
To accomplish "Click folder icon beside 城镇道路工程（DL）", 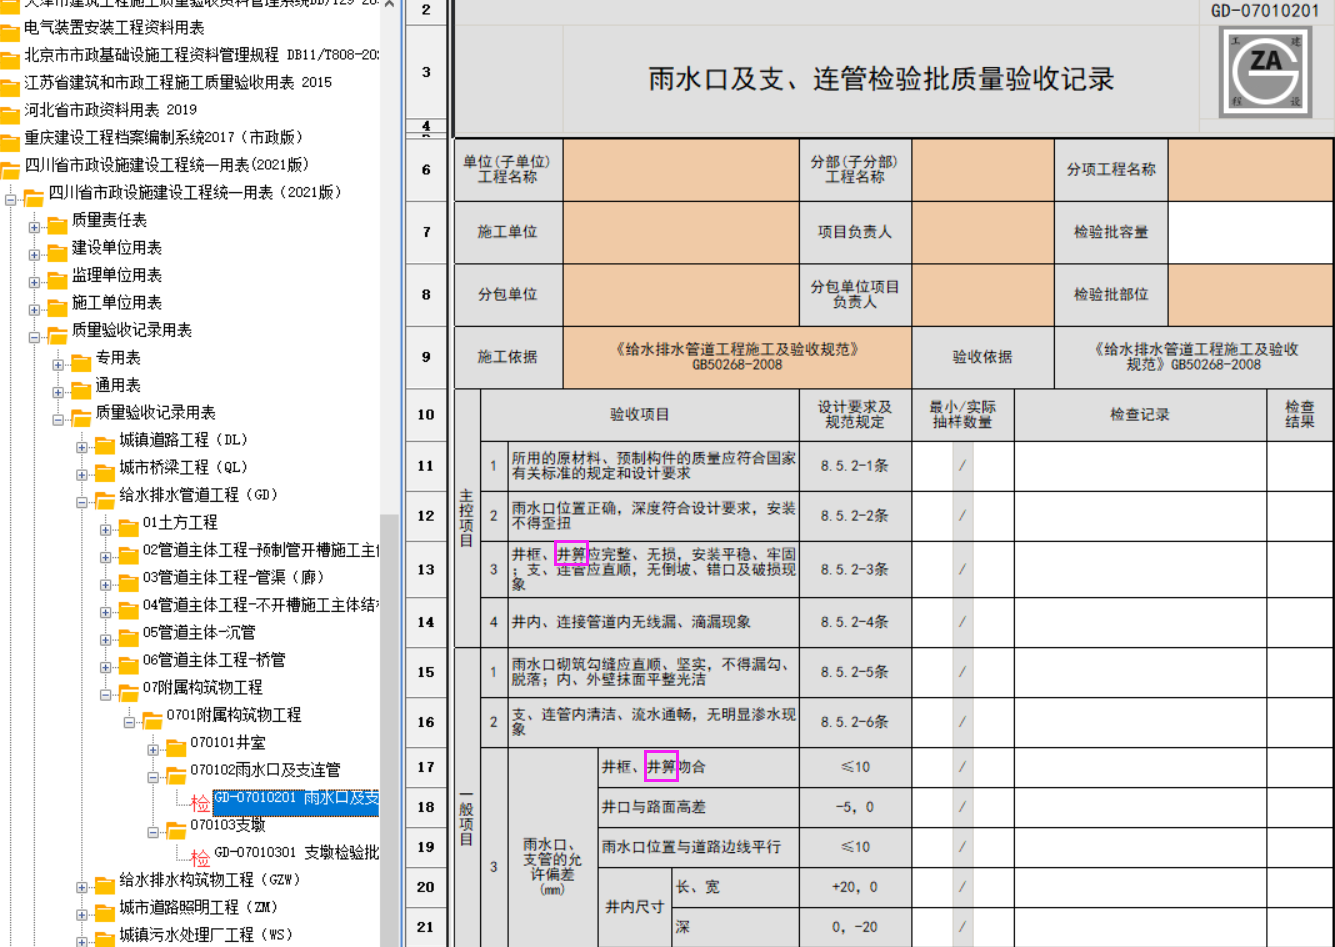I will coord(105,443).
